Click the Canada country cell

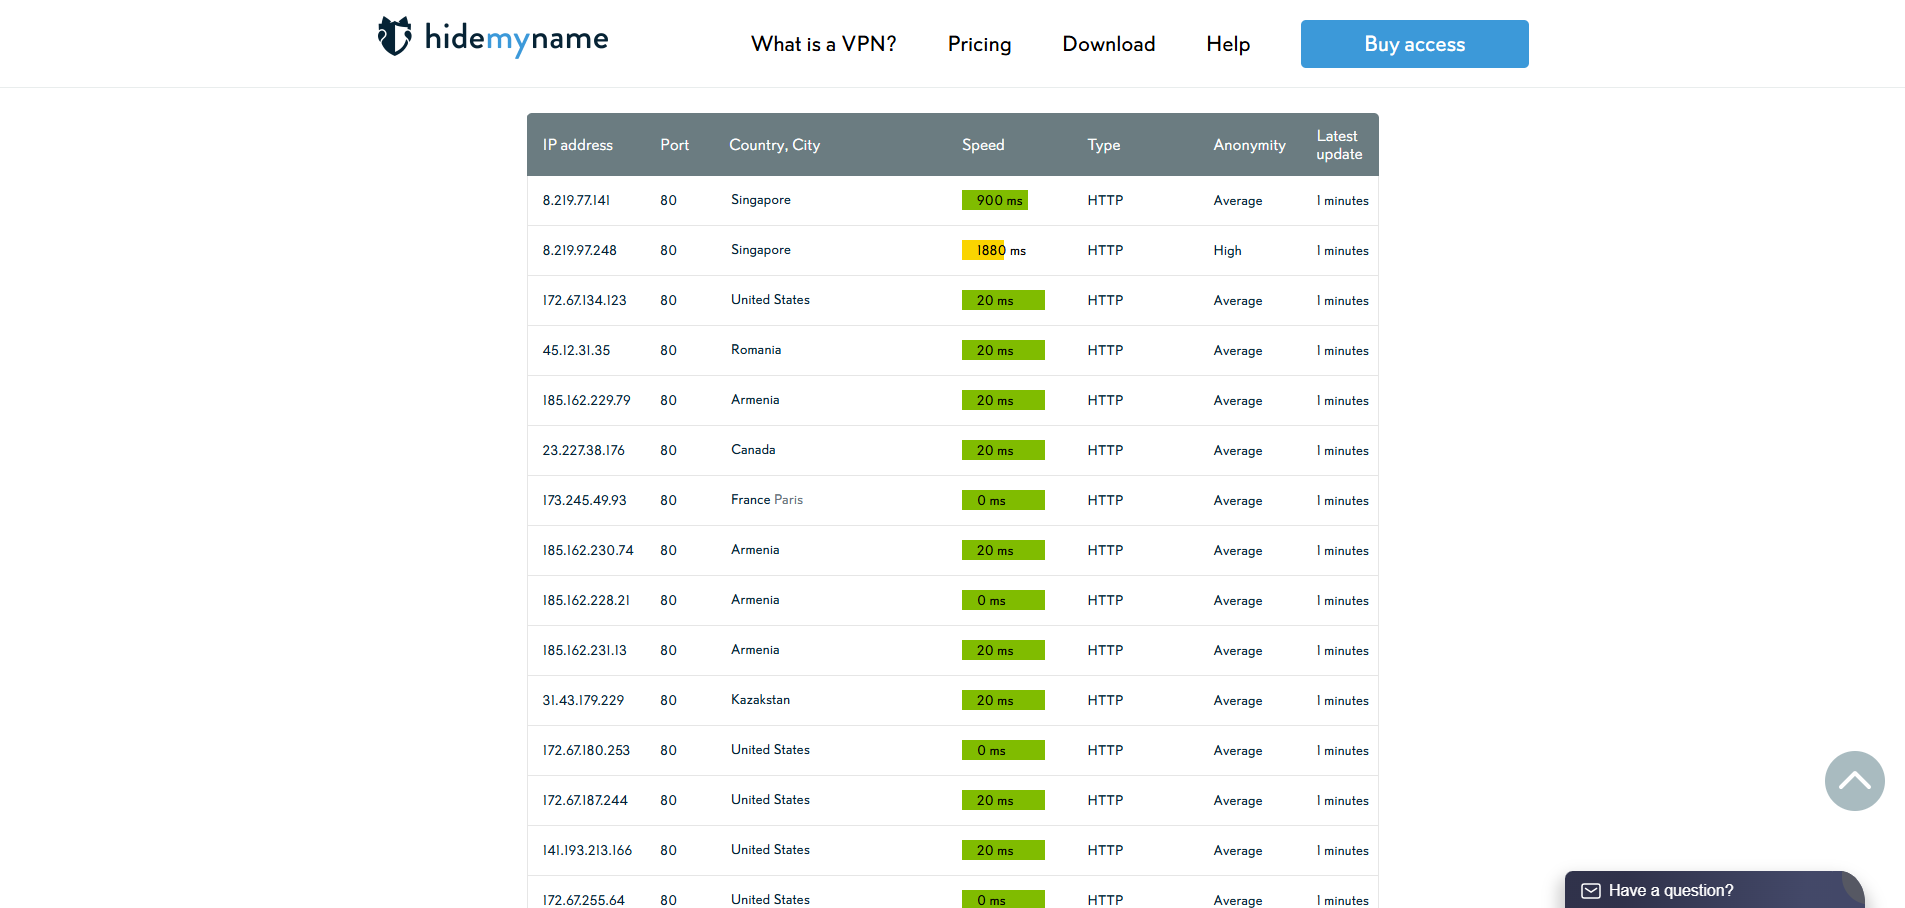click(753, 450)
